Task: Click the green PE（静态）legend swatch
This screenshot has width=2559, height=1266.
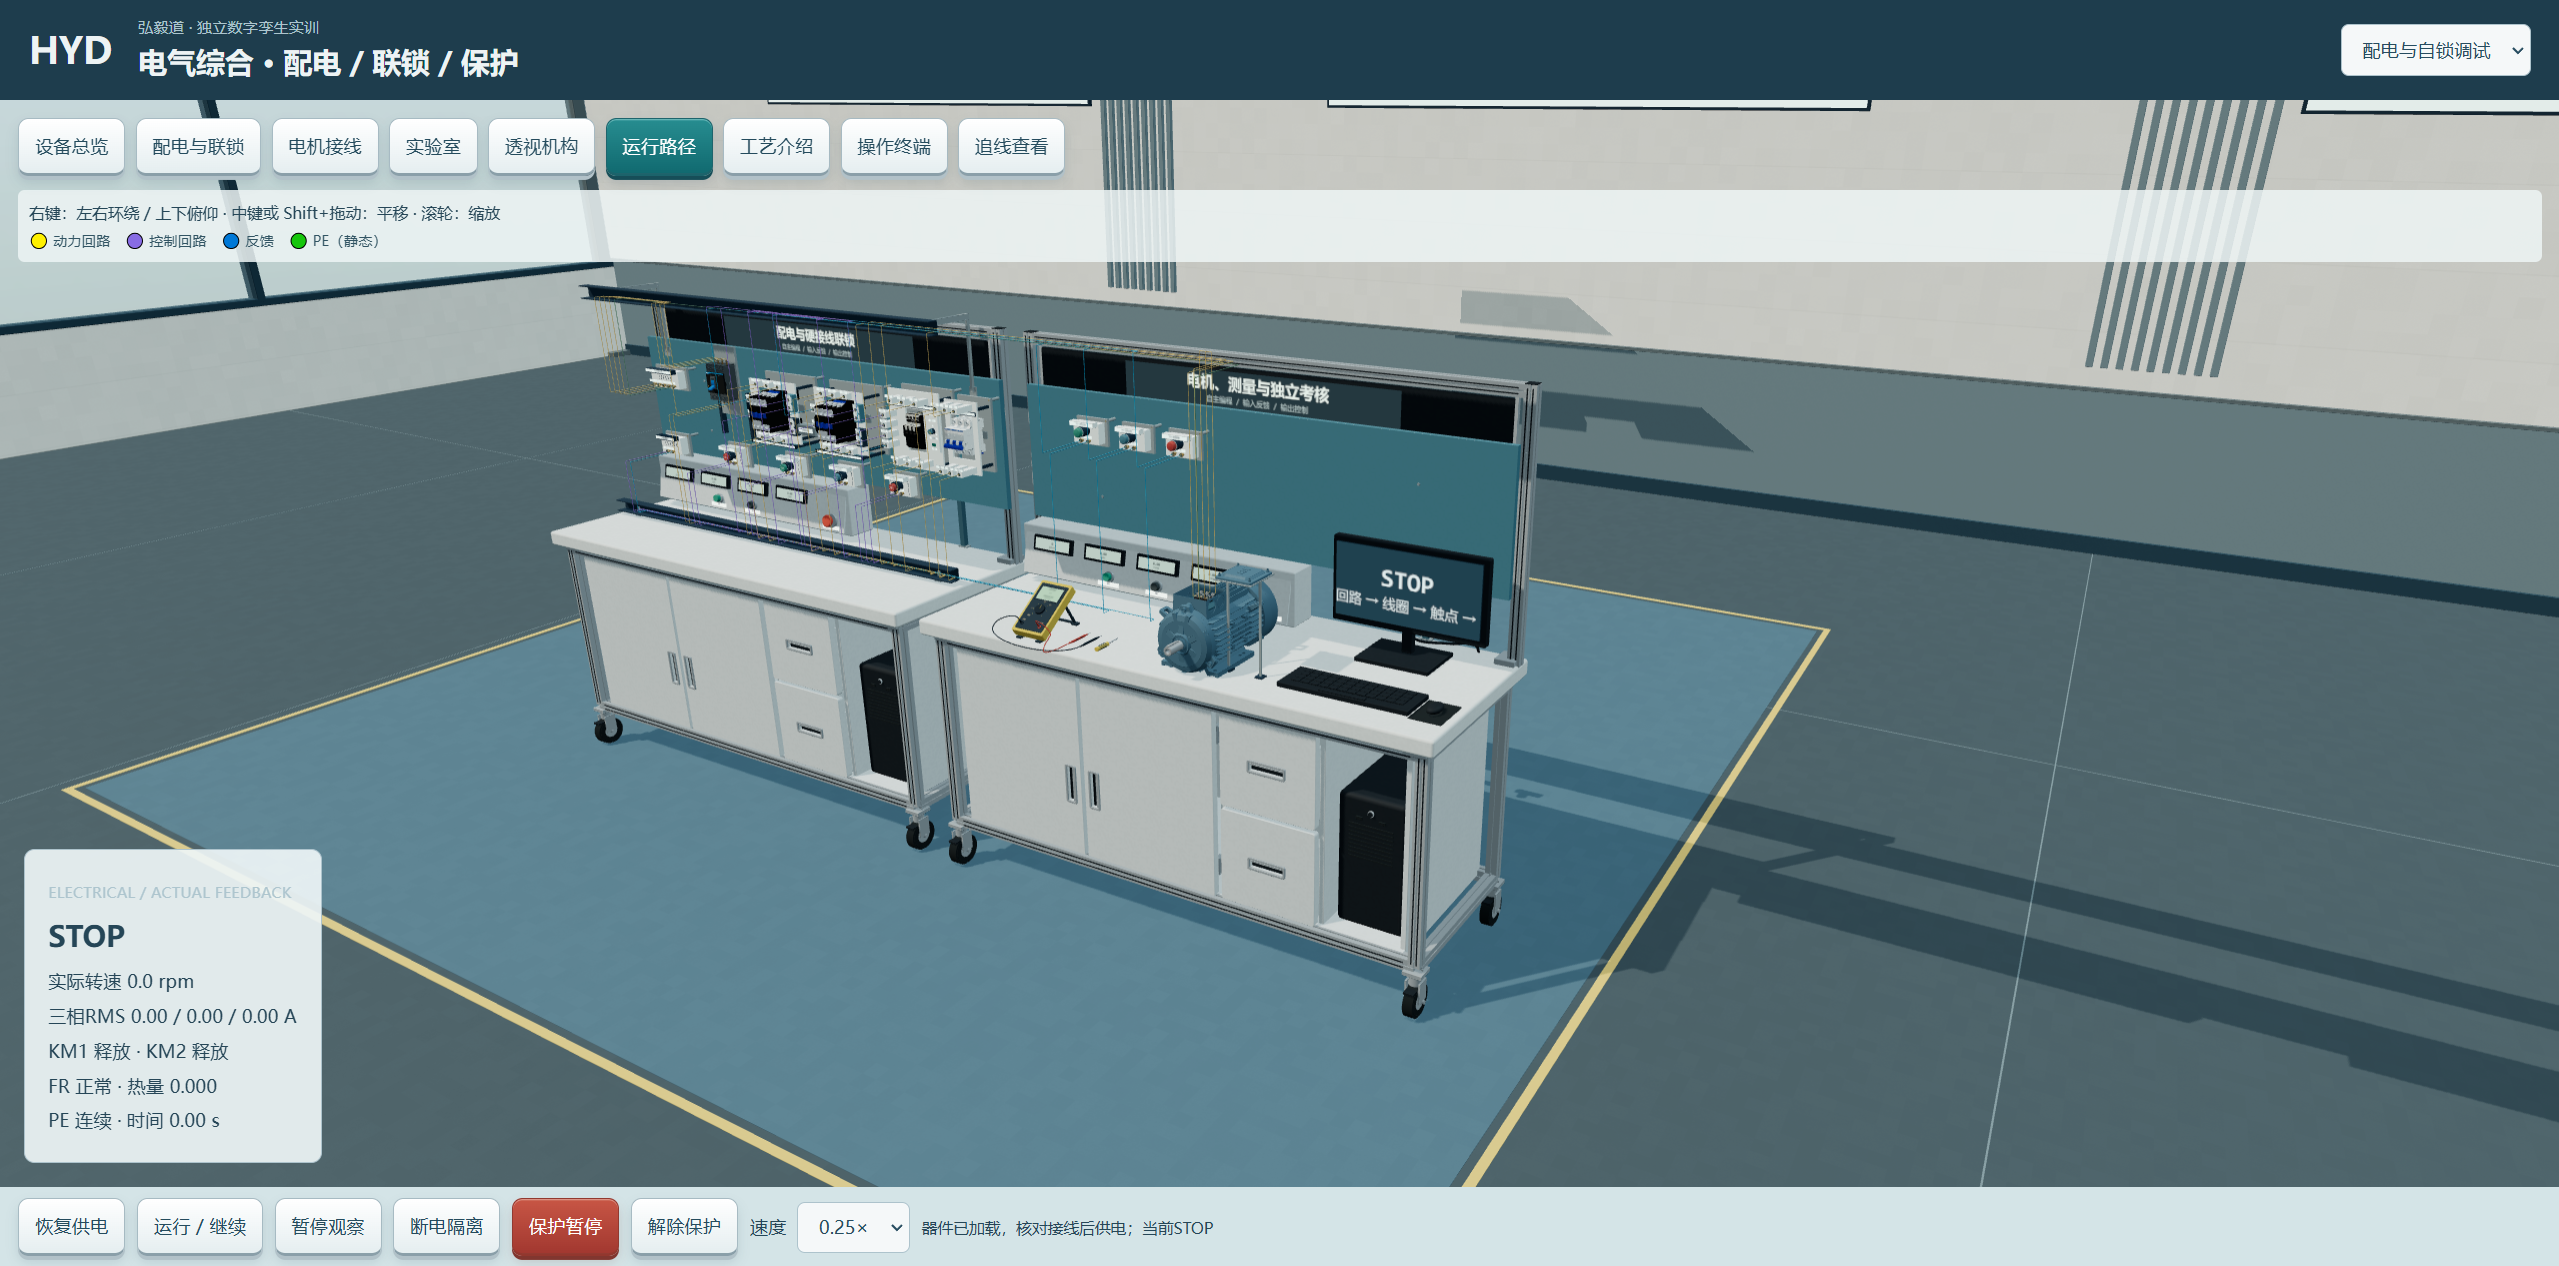Action: (x=298, y=241)
